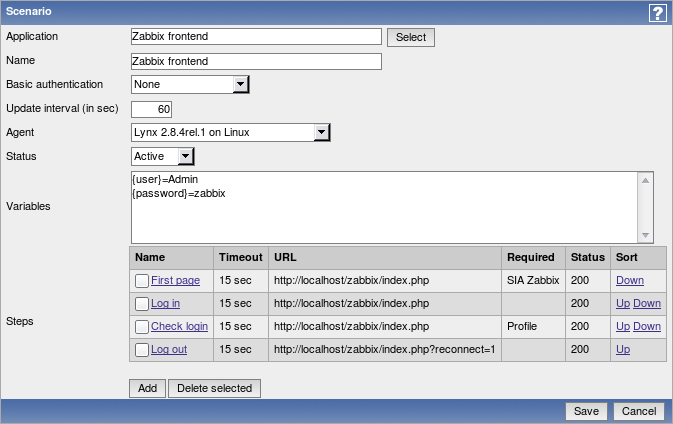Move First page step Down
The width and height of the screenshot is (673, 424).
coord(630,280)
